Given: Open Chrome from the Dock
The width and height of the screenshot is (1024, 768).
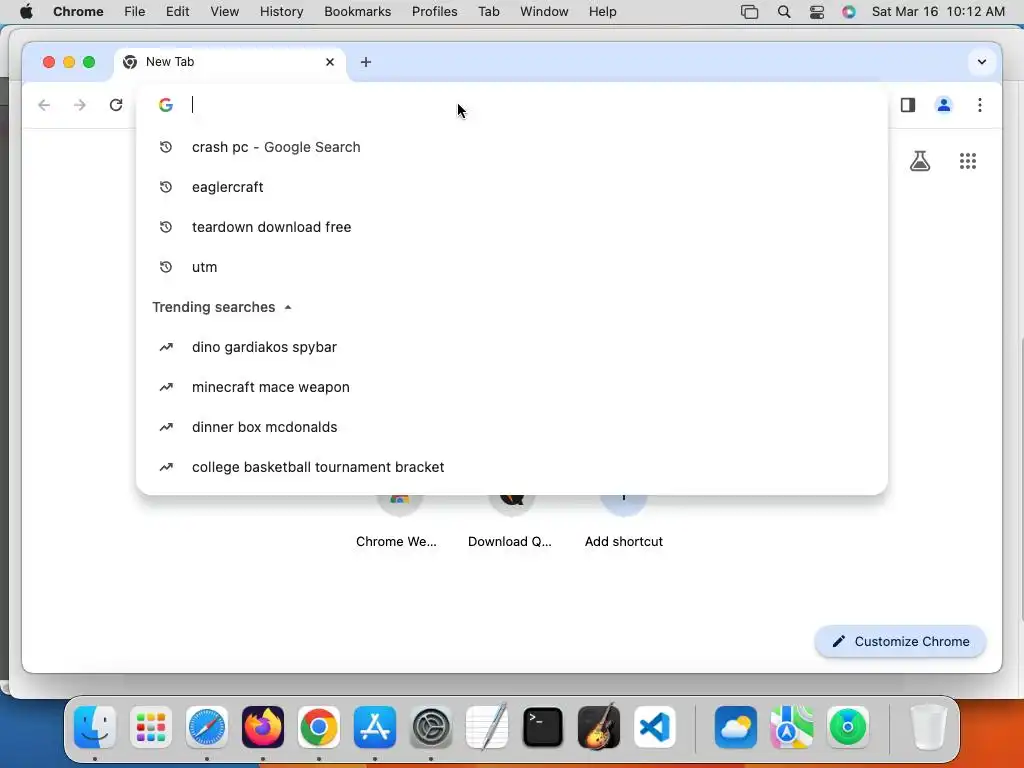Looking at the screenshot, I should 319,727.
